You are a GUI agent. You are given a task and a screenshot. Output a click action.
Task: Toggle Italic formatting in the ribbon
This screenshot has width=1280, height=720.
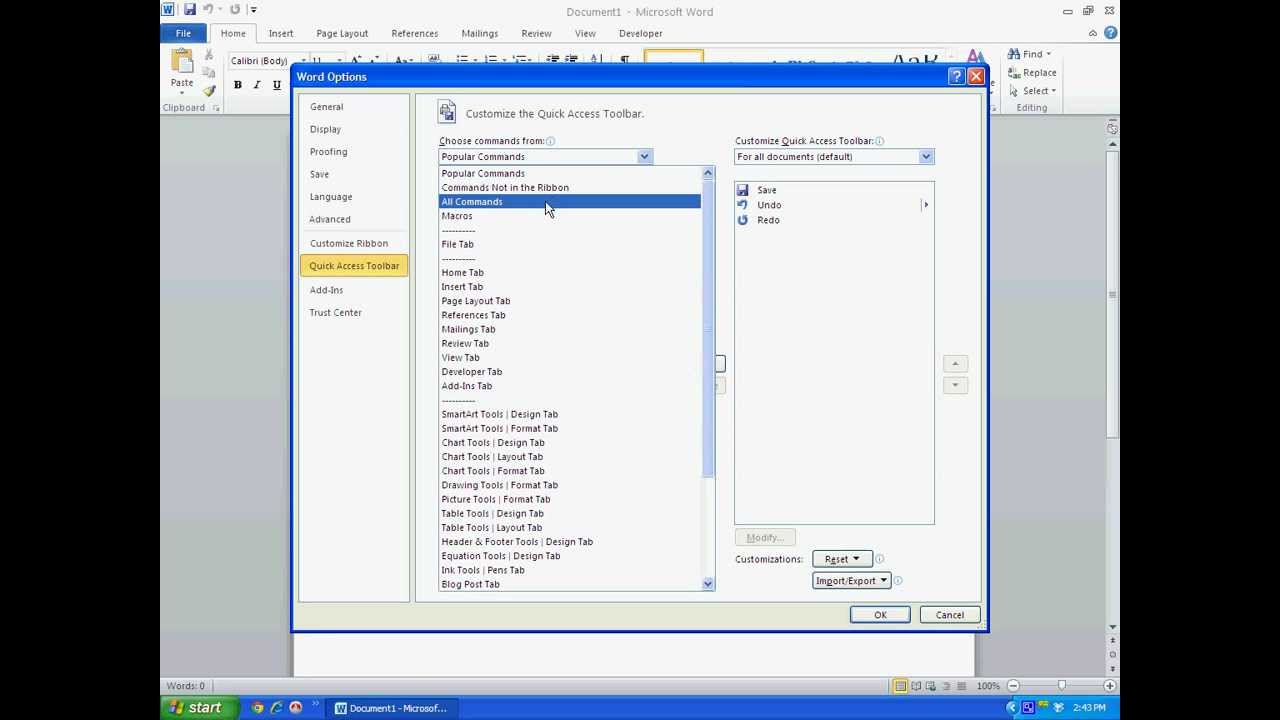pyautogui.click(x=257, y=85)
